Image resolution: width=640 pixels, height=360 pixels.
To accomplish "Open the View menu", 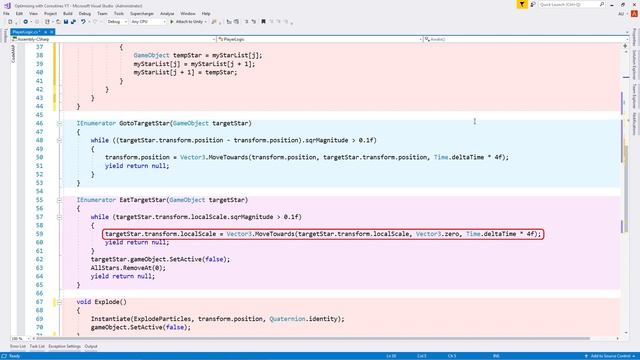I will pyautogui.click(x=33, y=13).
